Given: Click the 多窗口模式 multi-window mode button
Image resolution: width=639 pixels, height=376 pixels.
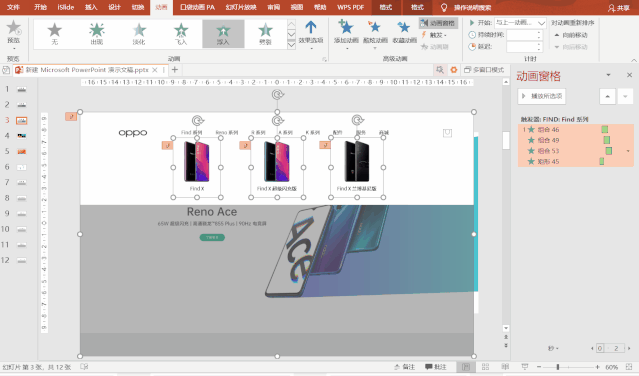Looking at the screenshot, I should [x=485, y=70].
